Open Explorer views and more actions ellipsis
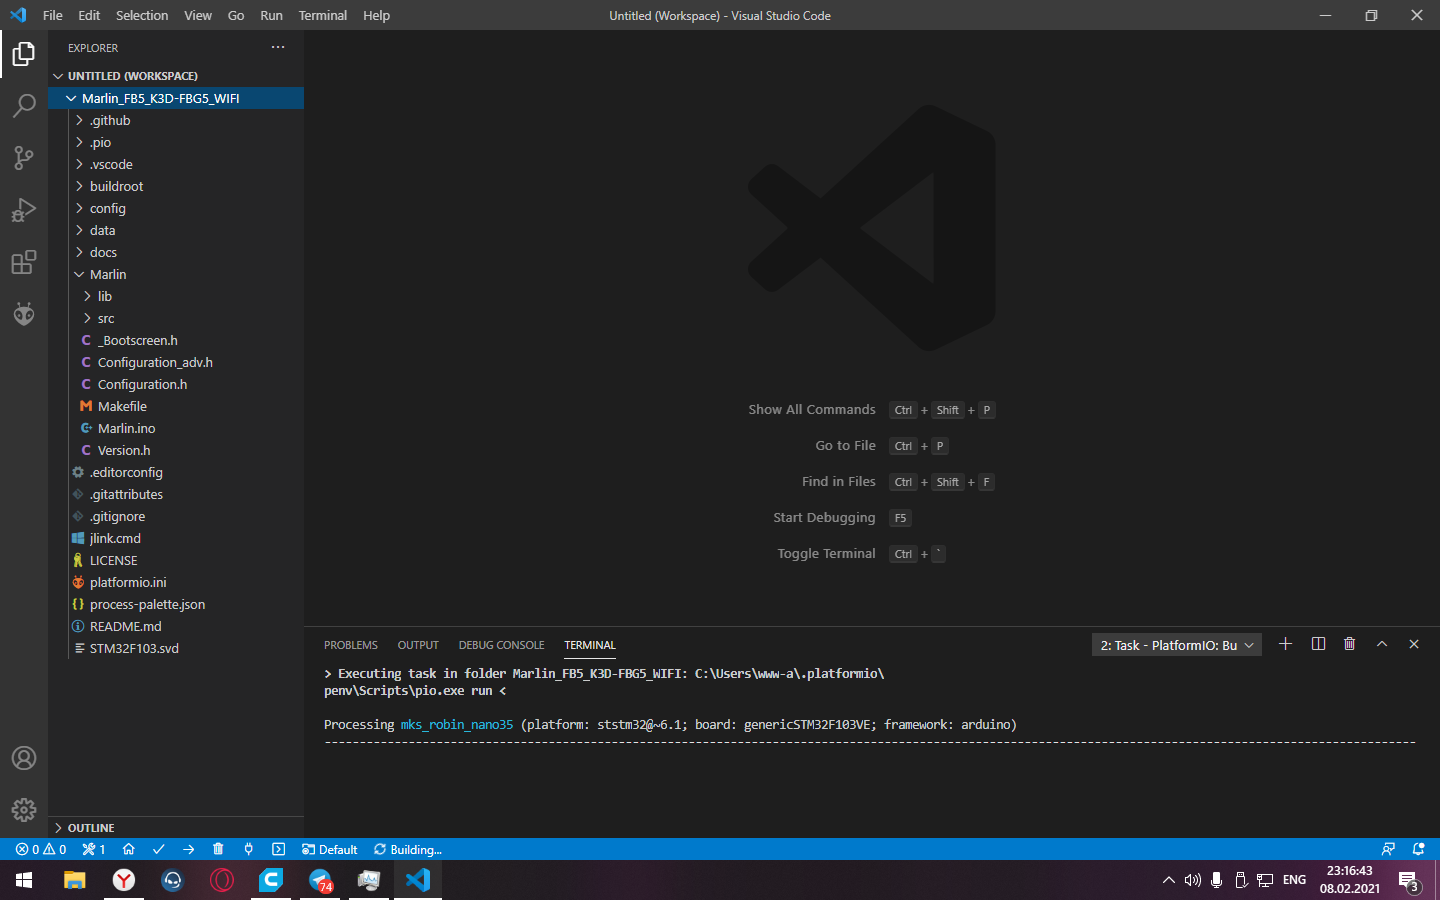The height and width of the screenshot is (900, 1440). [x=278, y=47]
